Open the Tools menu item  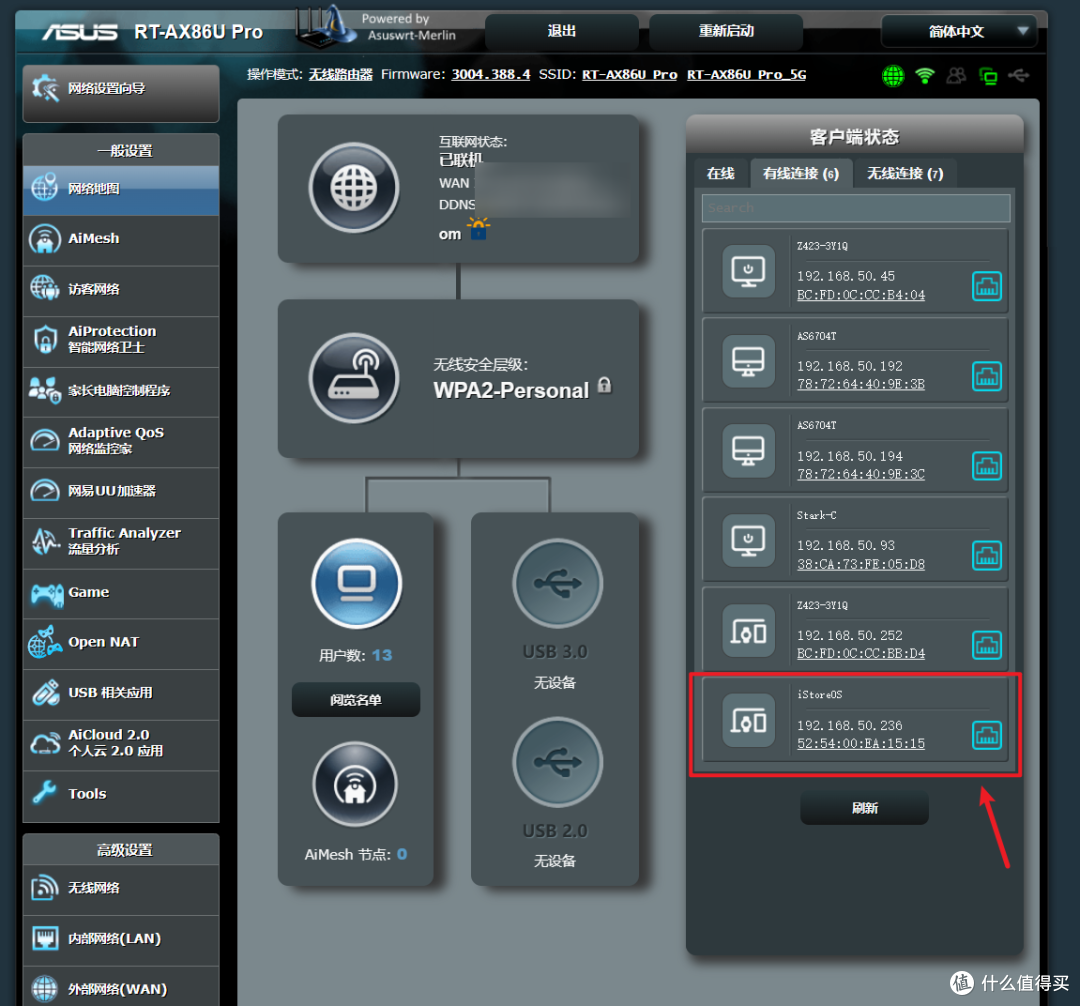pyautogui.click(x=121, y=795)
